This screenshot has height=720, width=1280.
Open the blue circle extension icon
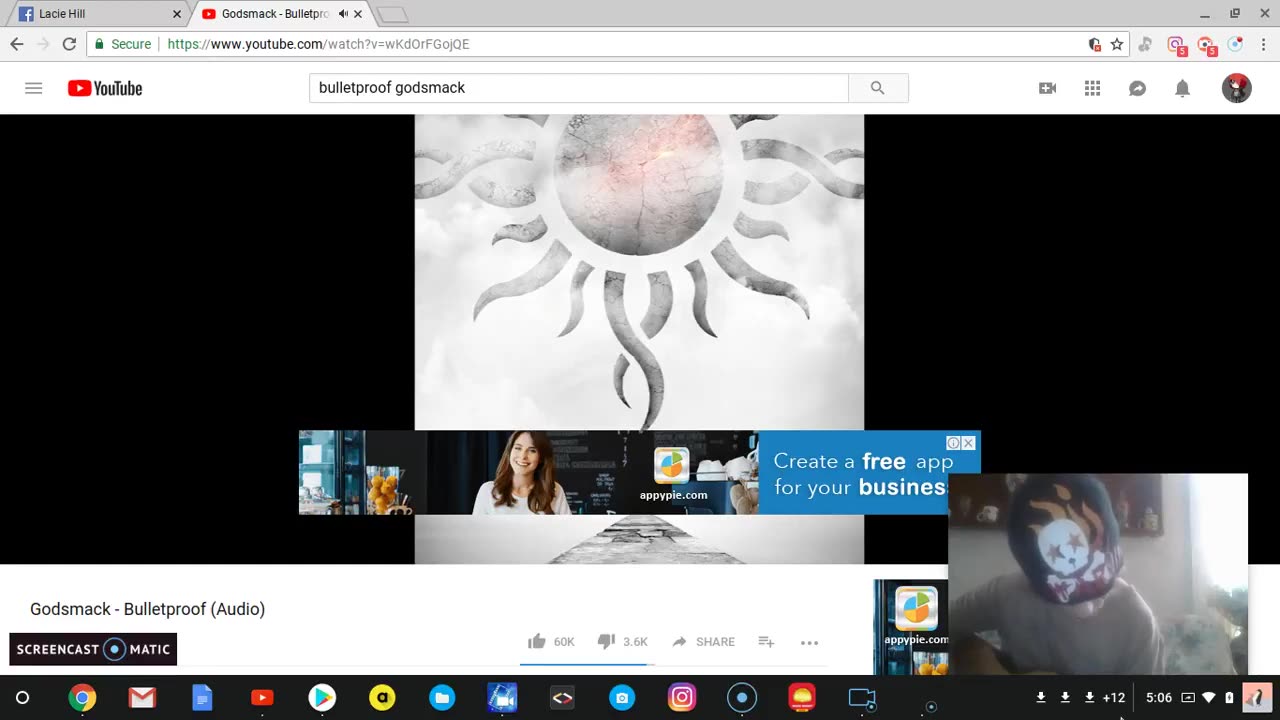pyautogui.click(x=1236, y=44)
